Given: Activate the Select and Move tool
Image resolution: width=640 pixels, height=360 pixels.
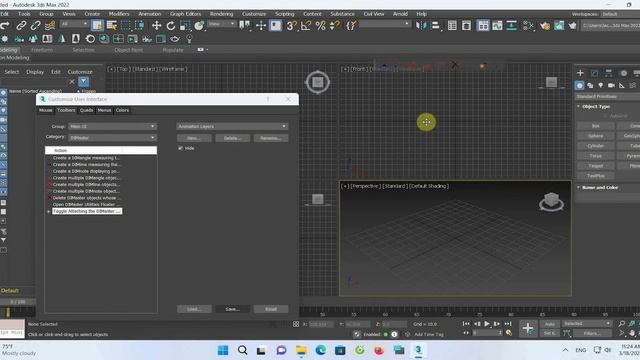Looking at the screenshot, I should (156, 25).
